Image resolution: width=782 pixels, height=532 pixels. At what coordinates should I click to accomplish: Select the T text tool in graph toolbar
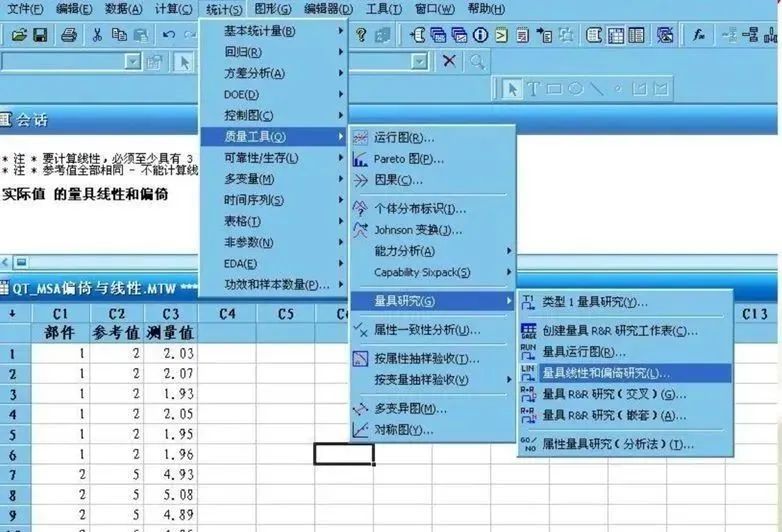tap(533, 89)
